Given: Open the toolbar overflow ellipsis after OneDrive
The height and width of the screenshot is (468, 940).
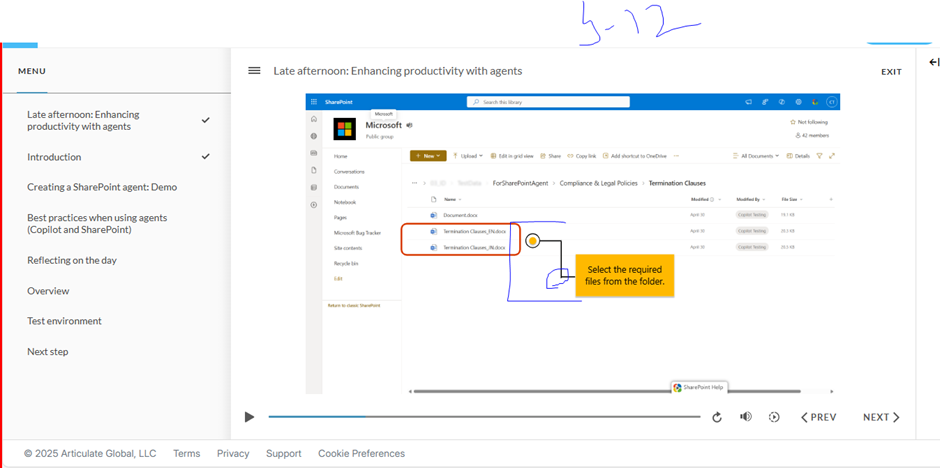Looking at the screenshot, I should (x=676, y=156).
